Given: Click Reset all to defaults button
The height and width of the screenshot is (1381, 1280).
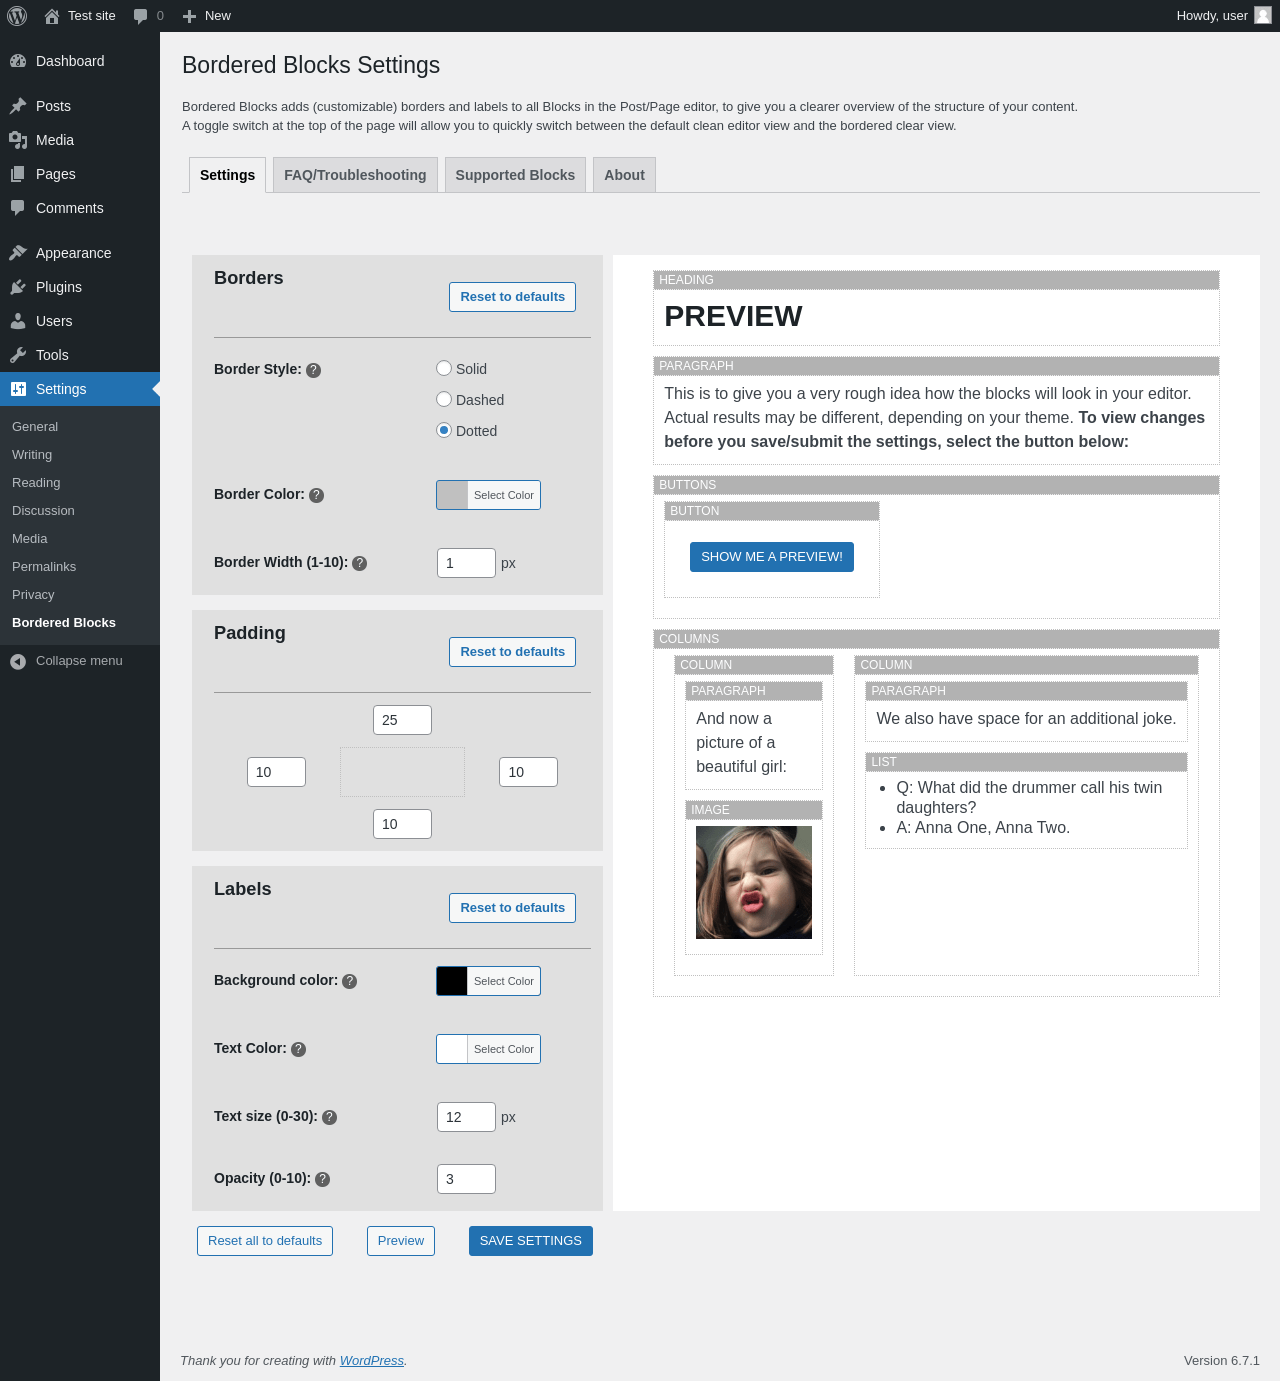Looking at the screenshot, I should [x=265, y=1241].
